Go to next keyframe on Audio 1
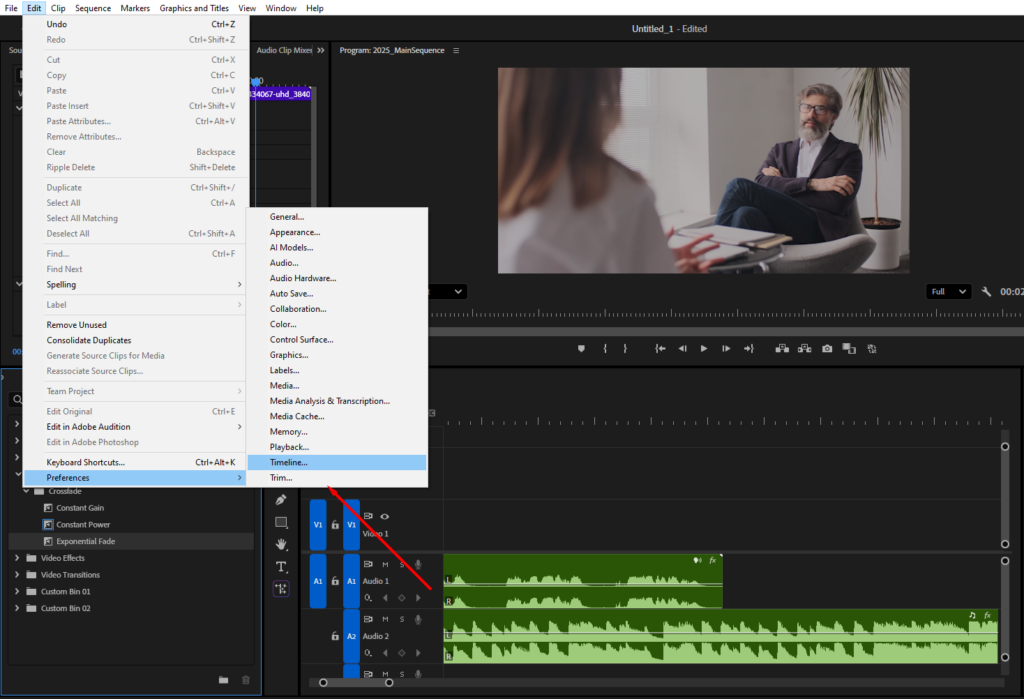 [418, 598]
